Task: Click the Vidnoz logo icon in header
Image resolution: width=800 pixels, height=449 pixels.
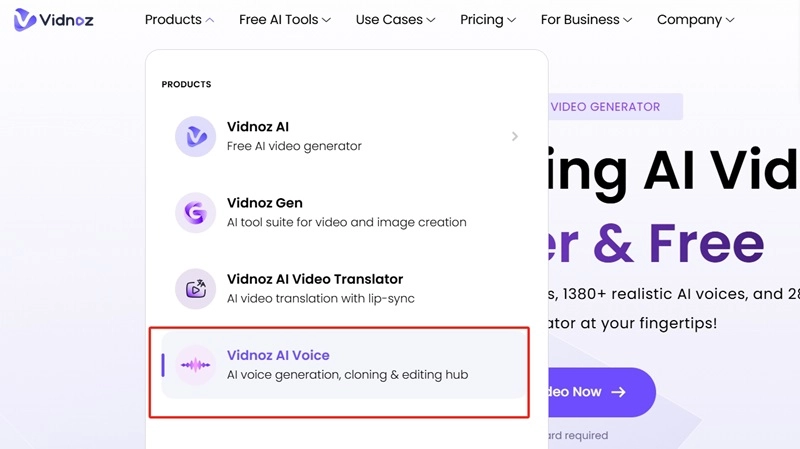Action: click(x=25, y=20)
